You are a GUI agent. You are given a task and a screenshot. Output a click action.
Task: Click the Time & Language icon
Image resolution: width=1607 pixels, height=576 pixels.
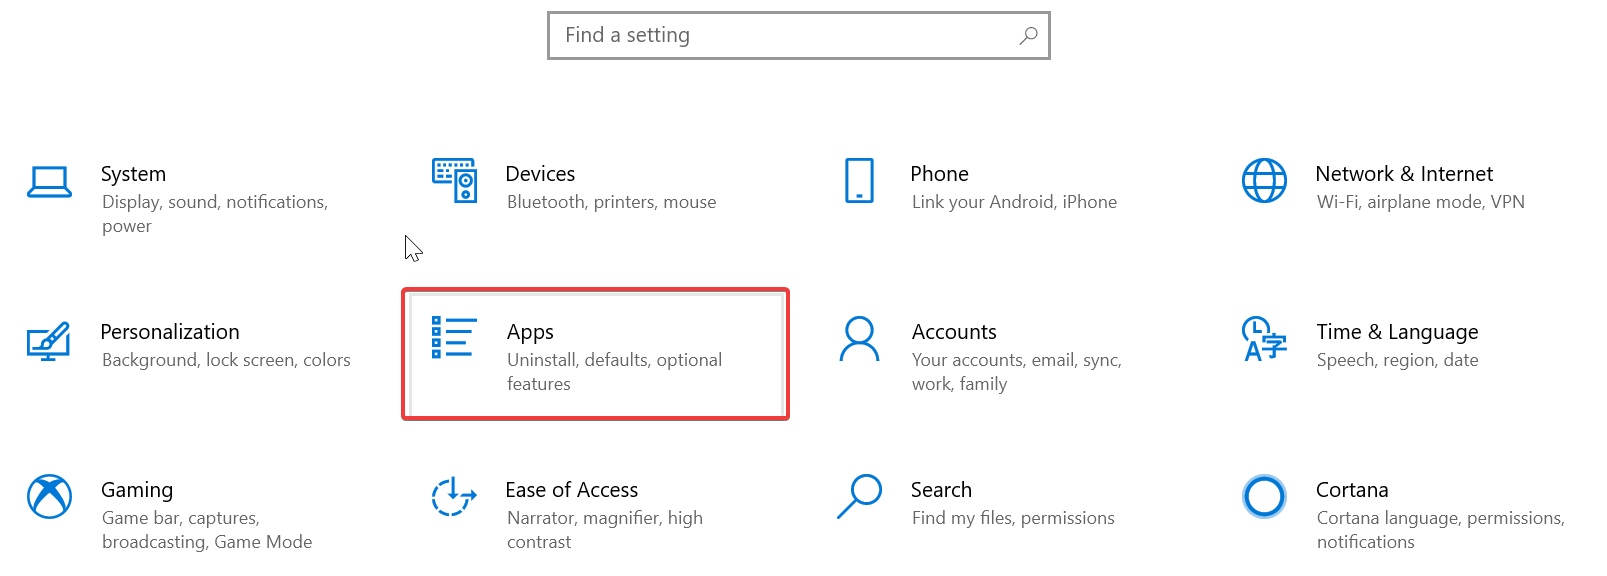pos(1264,339)
